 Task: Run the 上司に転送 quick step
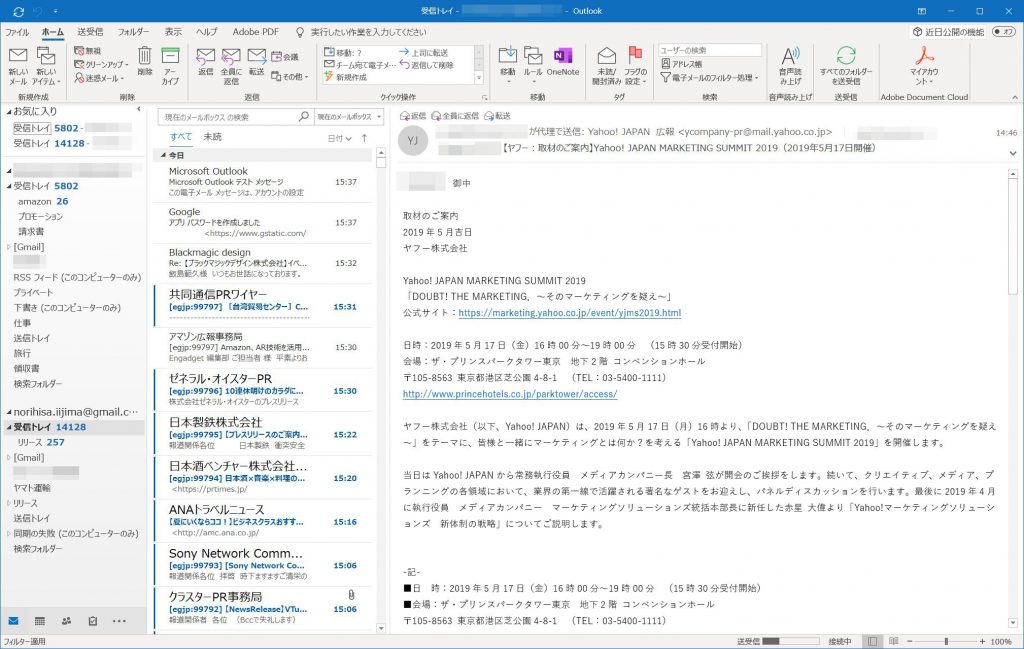click(x=424, y=52)
